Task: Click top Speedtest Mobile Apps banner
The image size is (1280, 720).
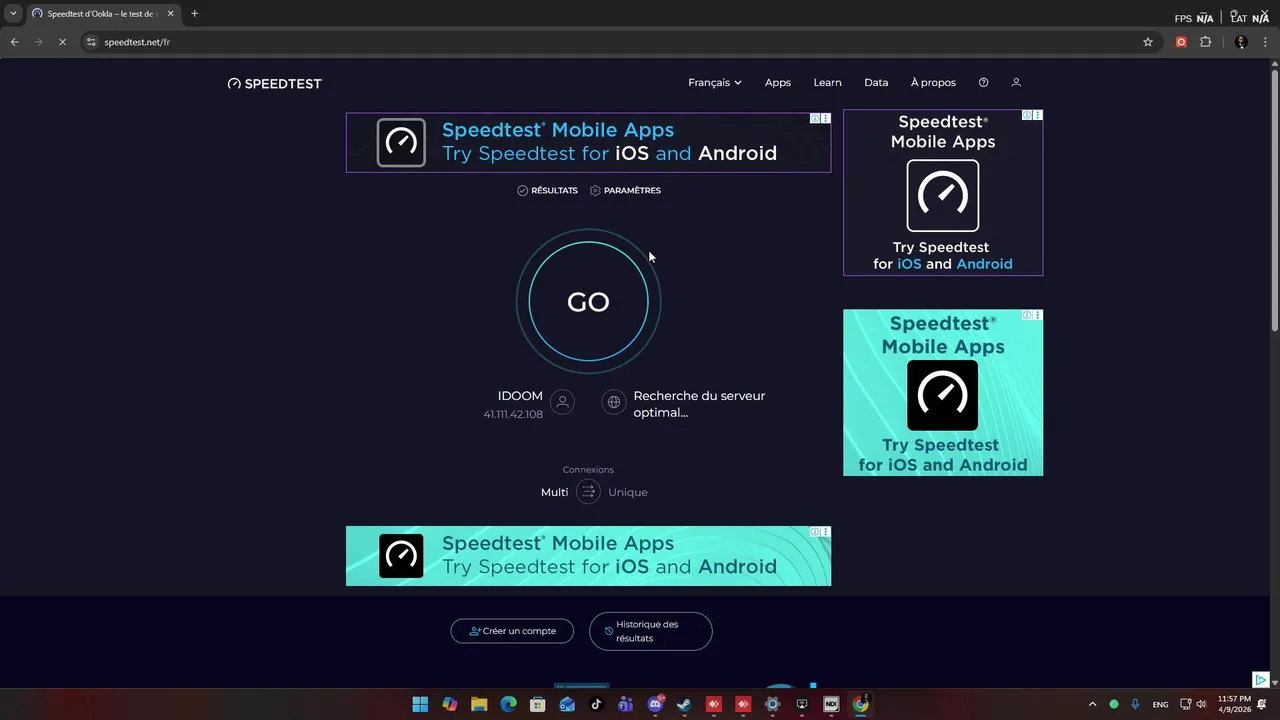Action: pyautogui.click(x=588, y=142)
